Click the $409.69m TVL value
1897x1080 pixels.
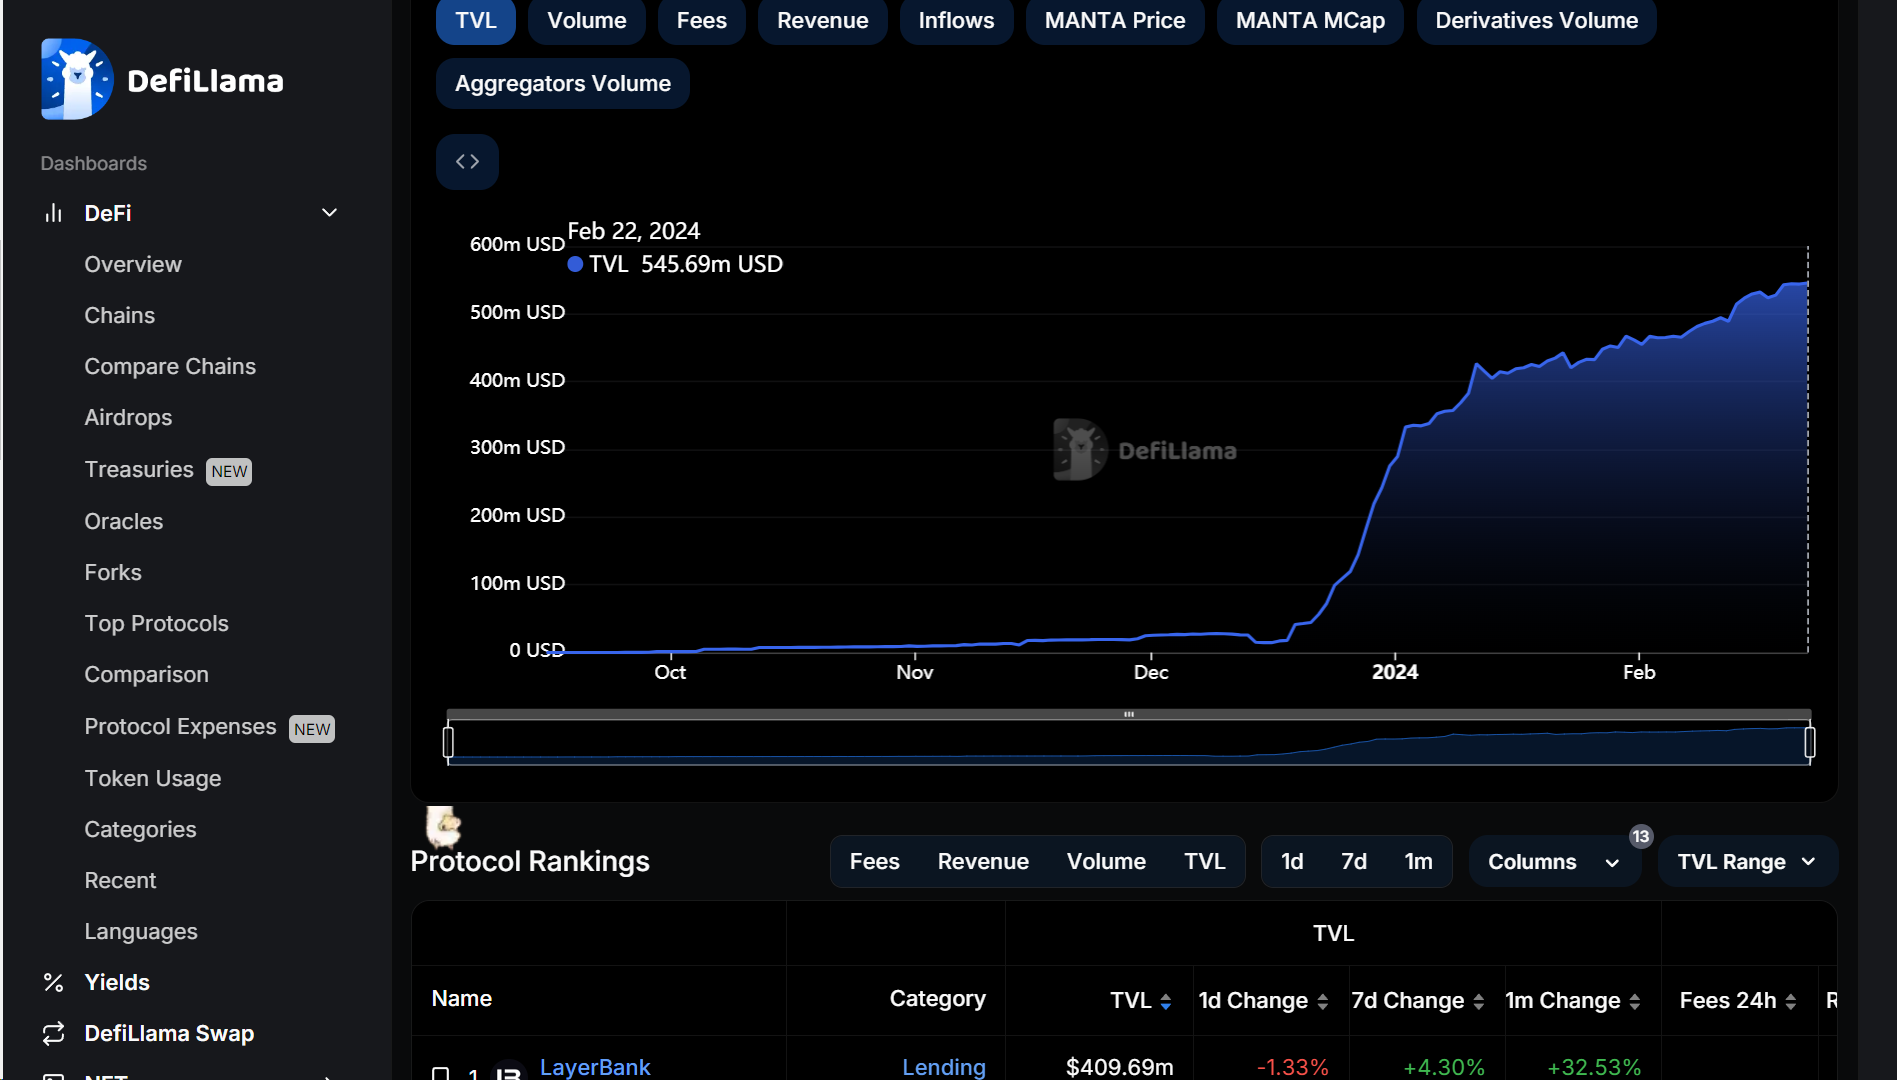(1120, 1067)
